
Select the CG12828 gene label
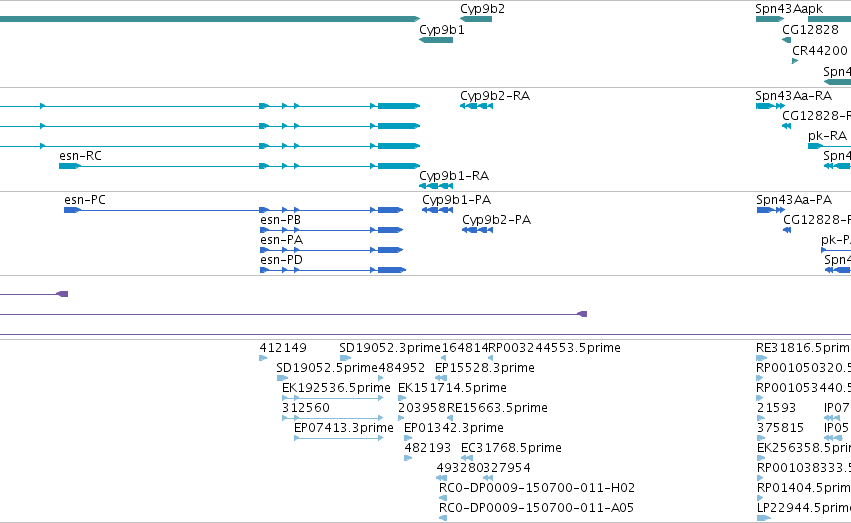coord(810,30)
